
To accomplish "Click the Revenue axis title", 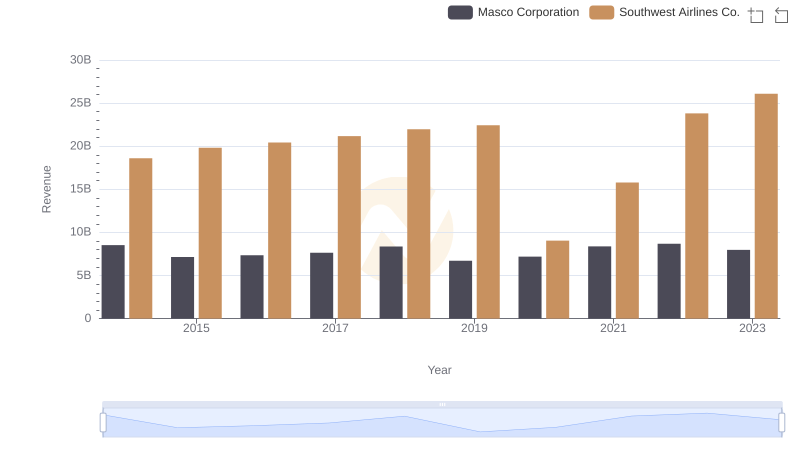I will tap(46, 189).
